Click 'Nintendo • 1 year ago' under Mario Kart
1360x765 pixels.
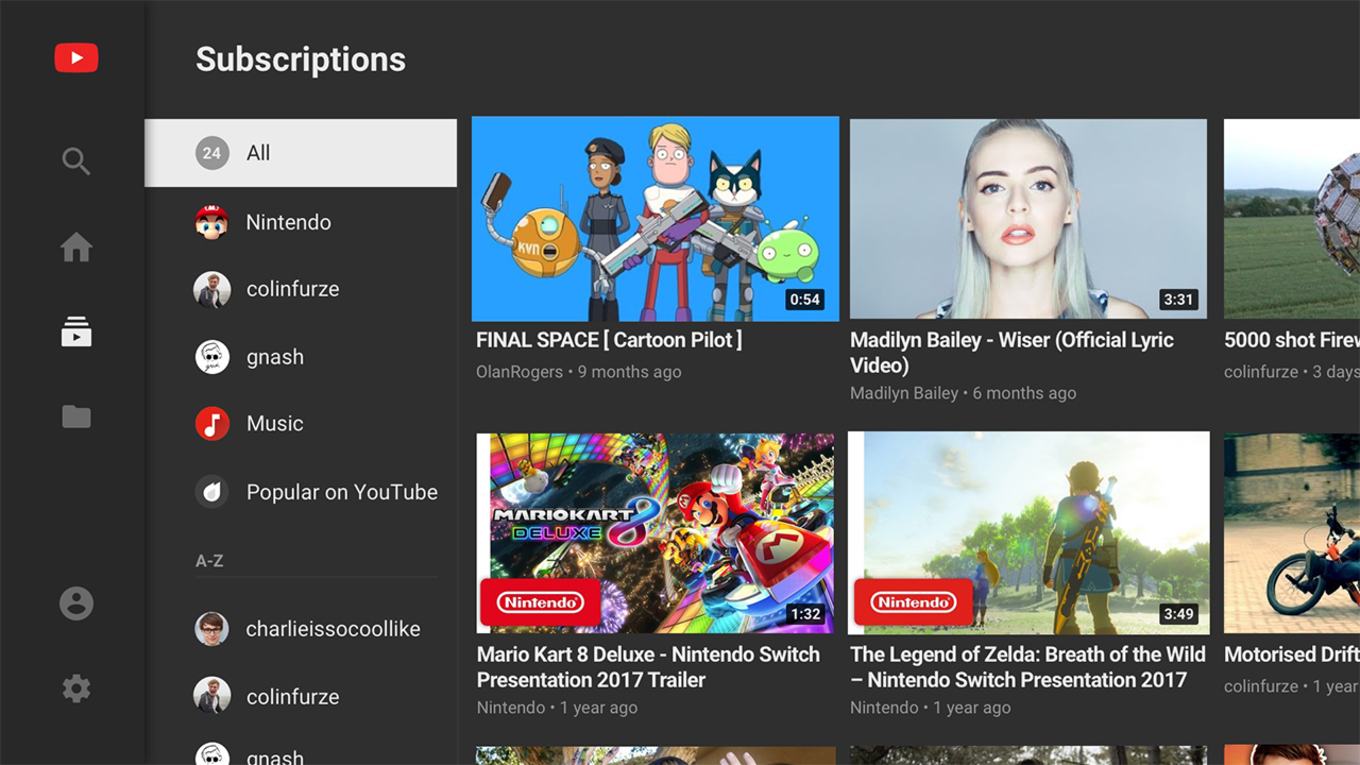click(x=557, y=708)
